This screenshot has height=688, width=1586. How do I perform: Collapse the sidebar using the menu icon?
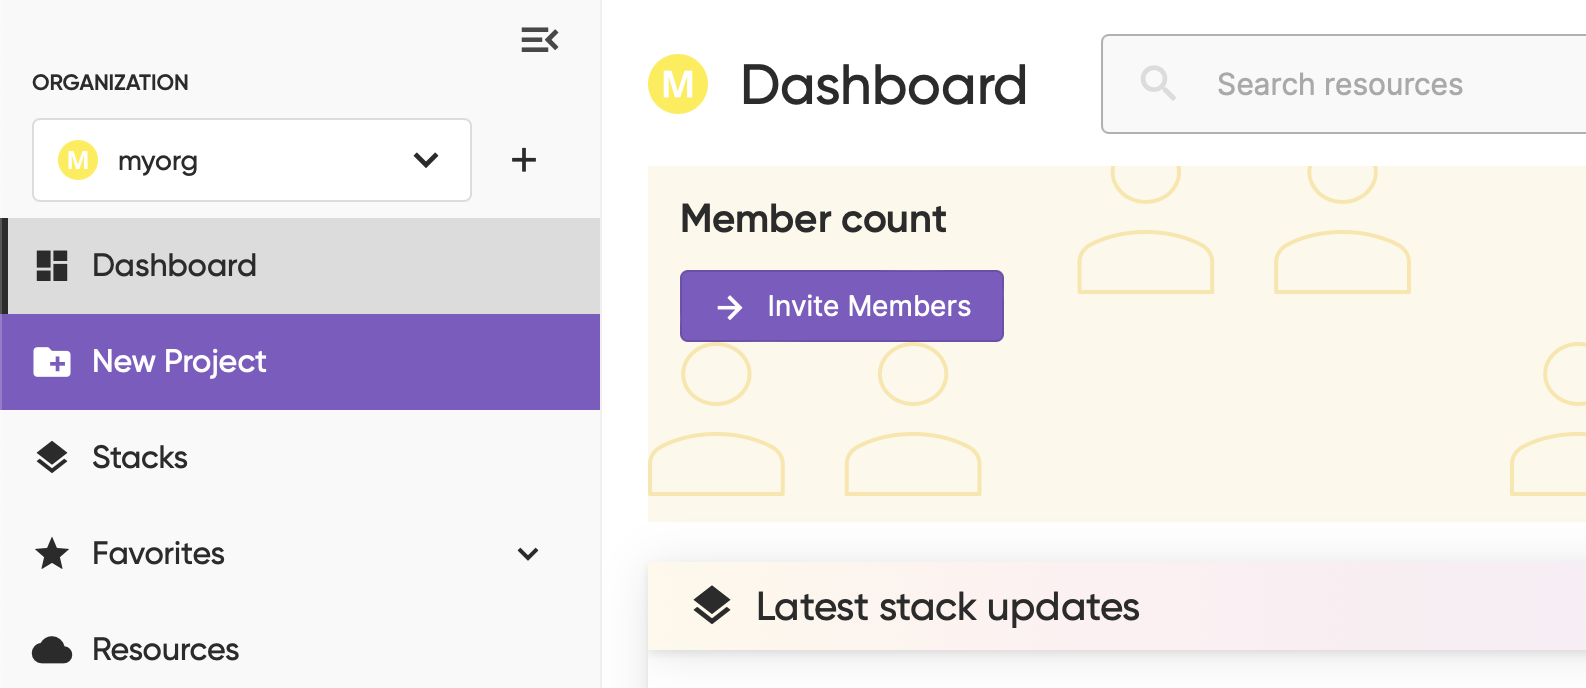tap(539, 40)
